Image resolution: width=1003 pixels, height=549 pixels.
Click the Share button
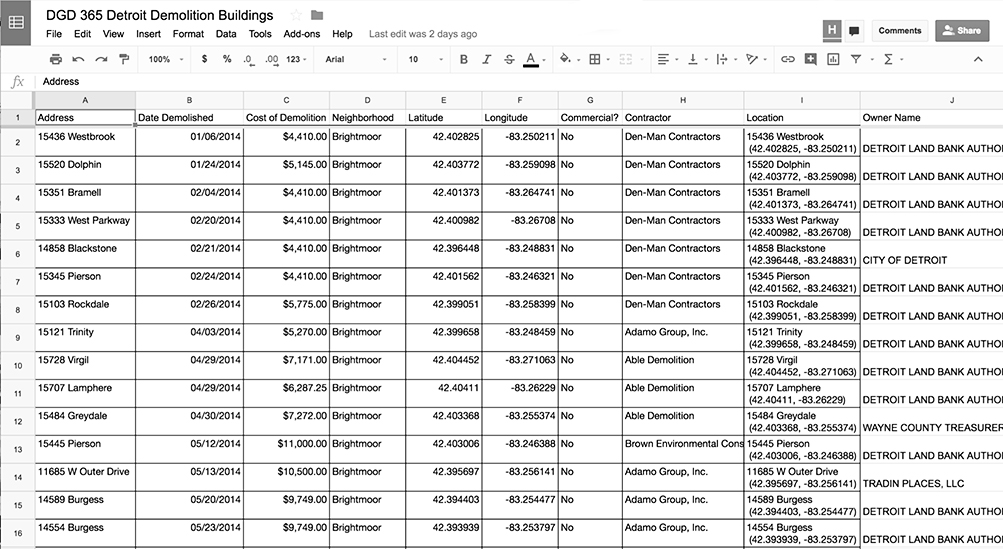962,30
